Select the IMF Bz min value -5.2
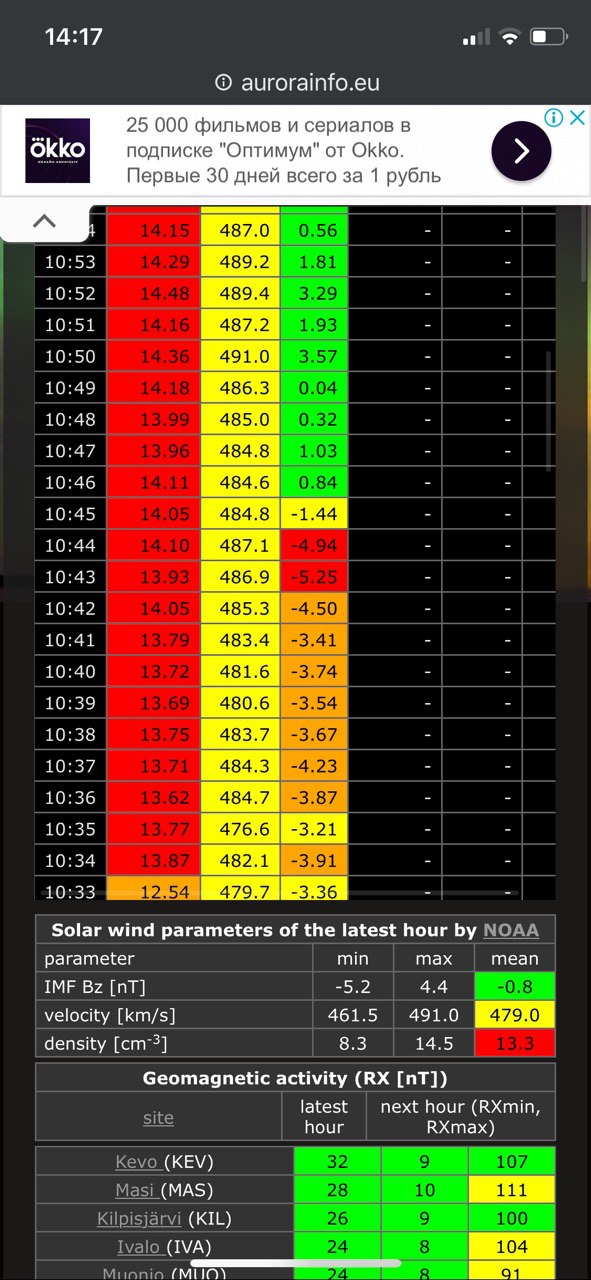This screenshot has height=1280, width=591. point(354,987)
